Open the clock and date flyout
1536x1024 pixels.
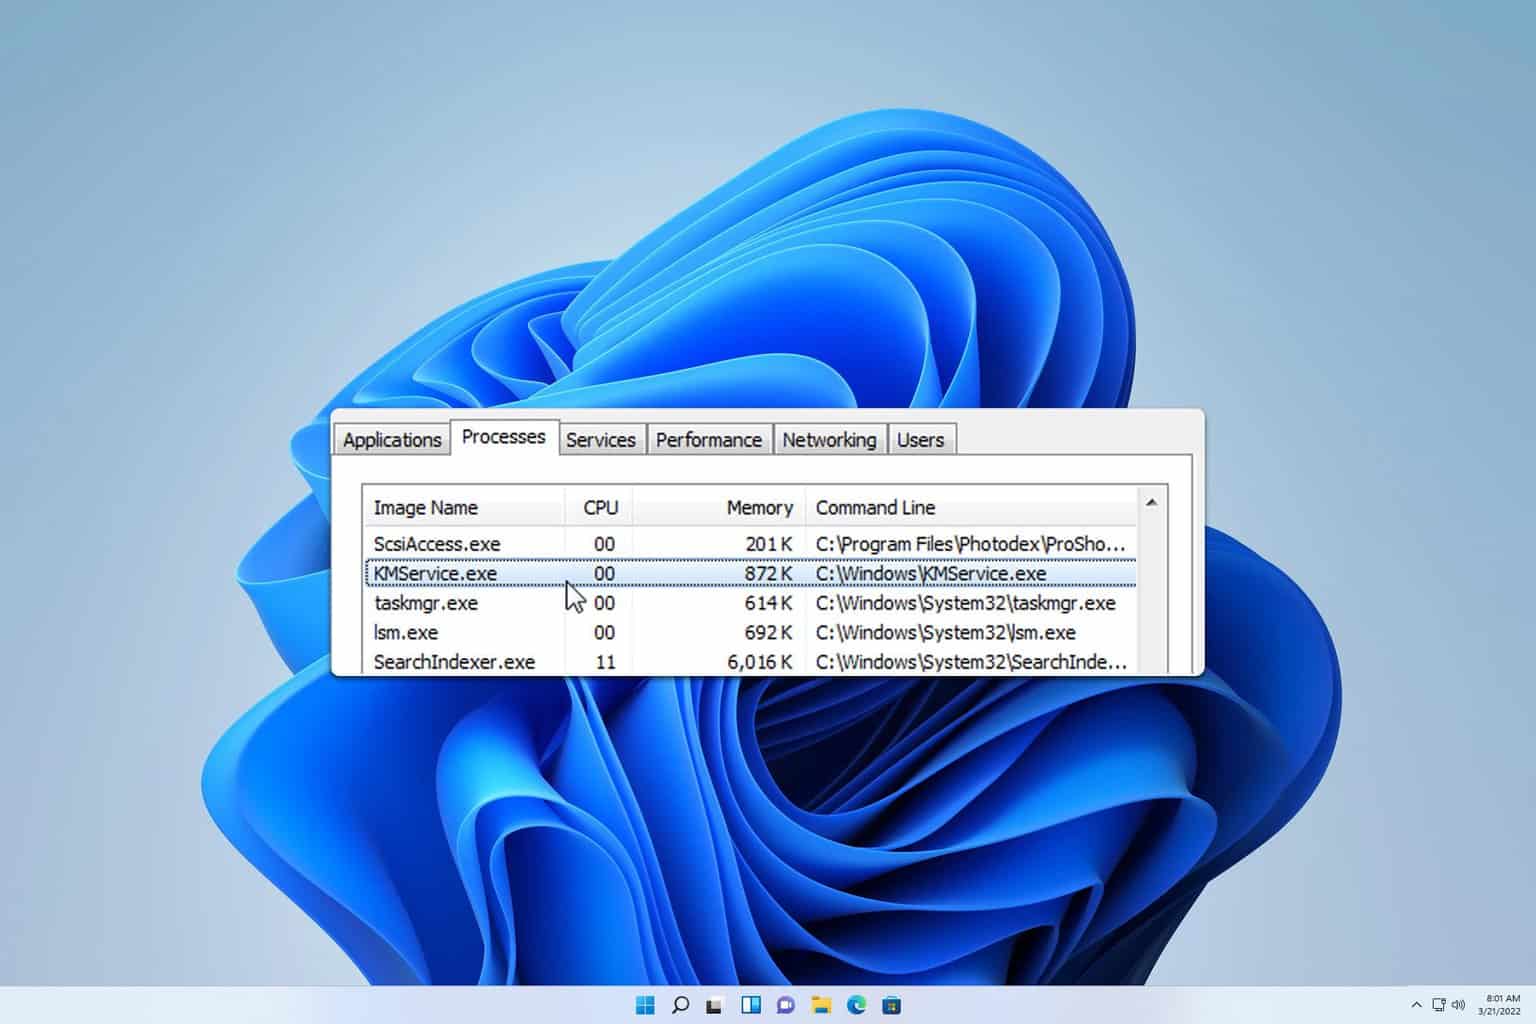pos(1503,1005)
